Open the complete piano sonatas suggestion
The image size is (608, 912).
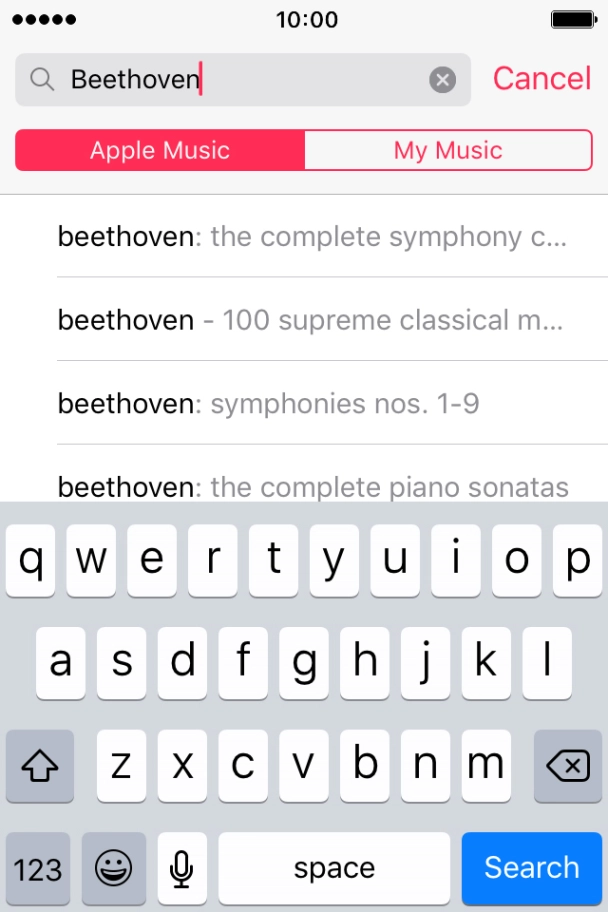pos(313,487)
